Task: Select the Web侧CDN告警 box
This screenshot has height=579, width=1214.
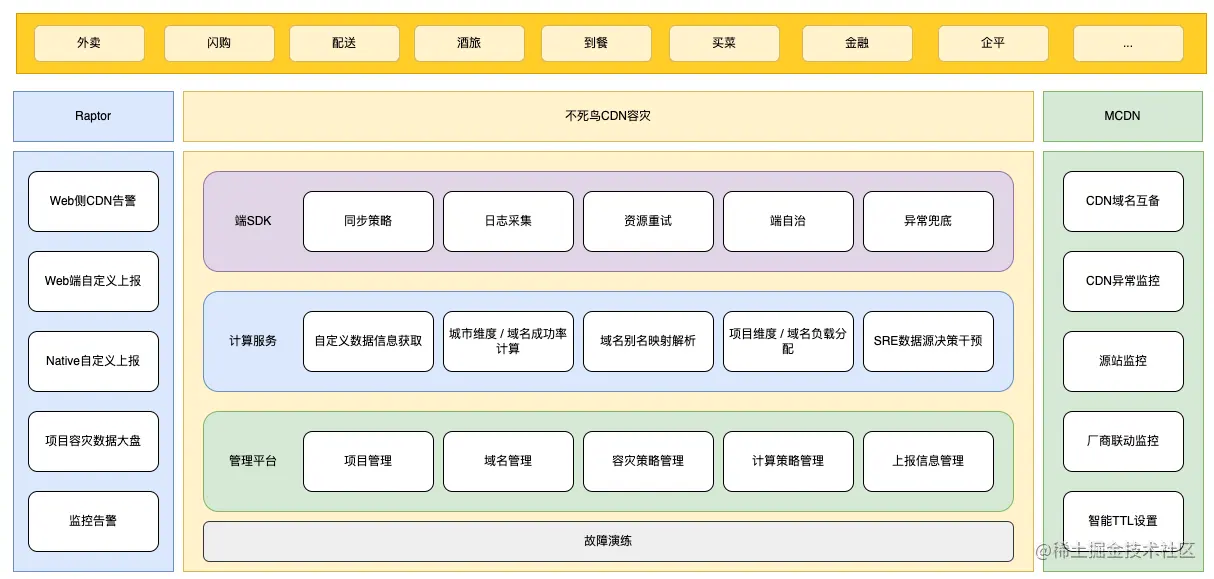Action: pyautogui.click(x=93, y=201)
